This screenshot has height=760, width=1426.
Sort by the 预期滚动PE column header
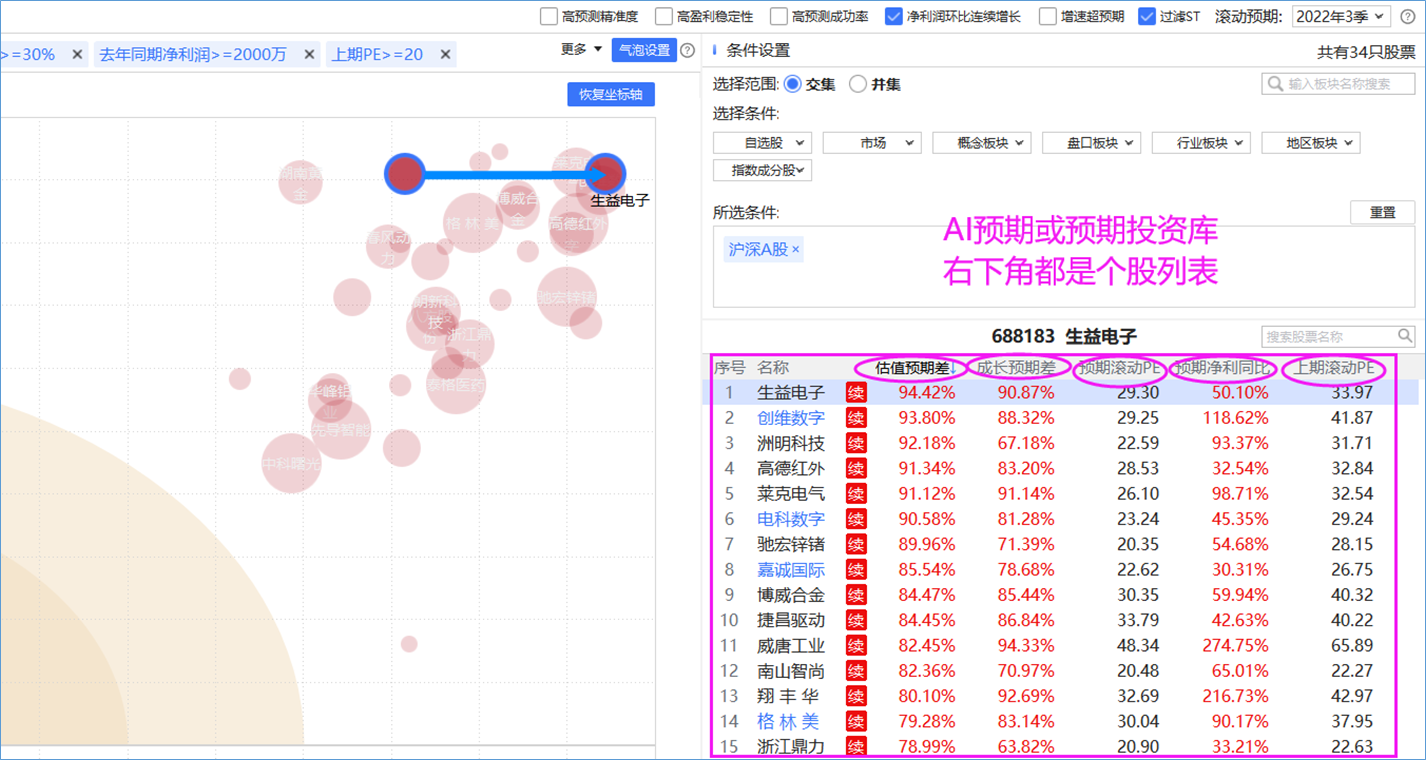(1120, 368)
